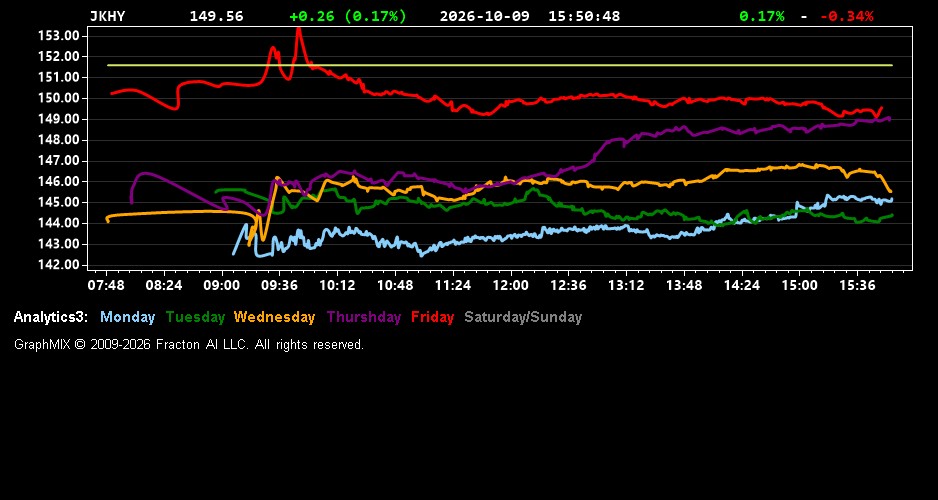Viewport: 938px width, 500px height.
Task: Click the +0.26 (0.17%) change value
Action: tap(348, 16)
